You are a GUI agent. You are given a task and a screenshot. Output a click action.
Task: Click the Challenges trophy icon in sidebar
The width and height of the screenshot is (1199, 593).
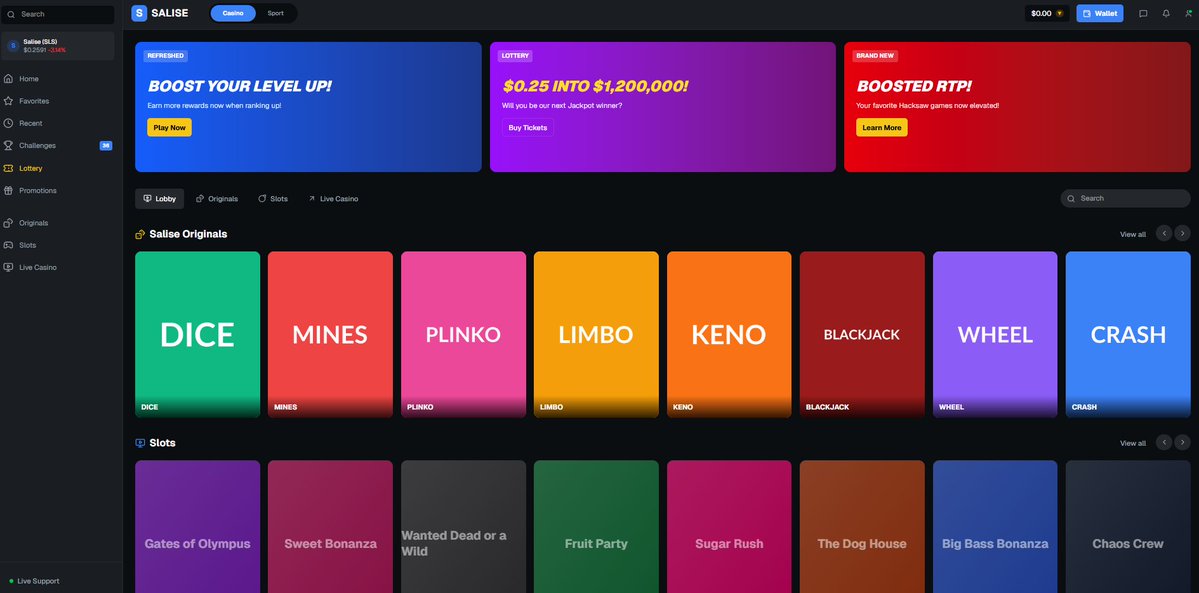(x=8, y=145)
